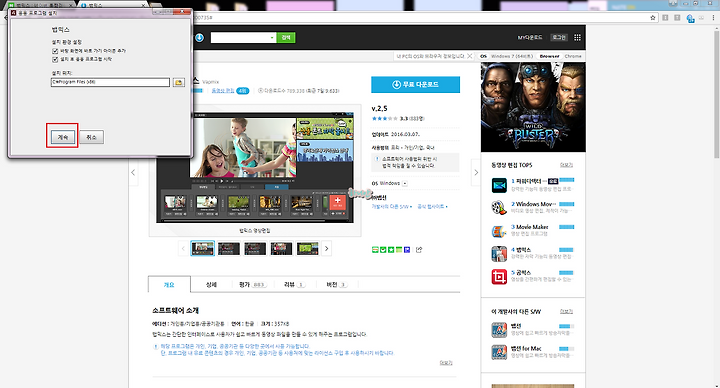720x388 pixels.
Task: Click the 동영상 편집 category link
Action: point(223,91)
